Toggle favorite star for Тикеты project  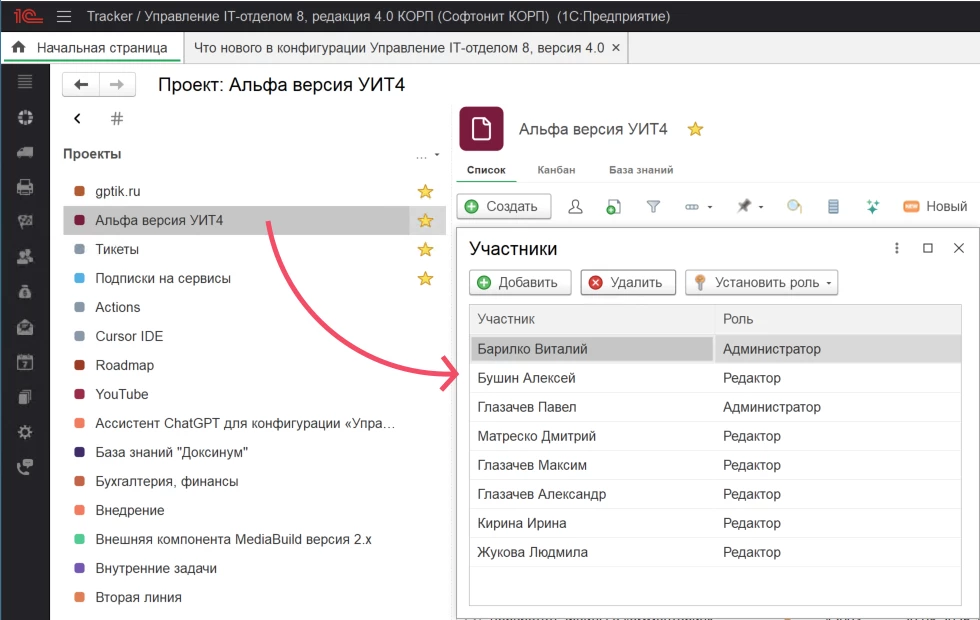(x=425, y=249)
